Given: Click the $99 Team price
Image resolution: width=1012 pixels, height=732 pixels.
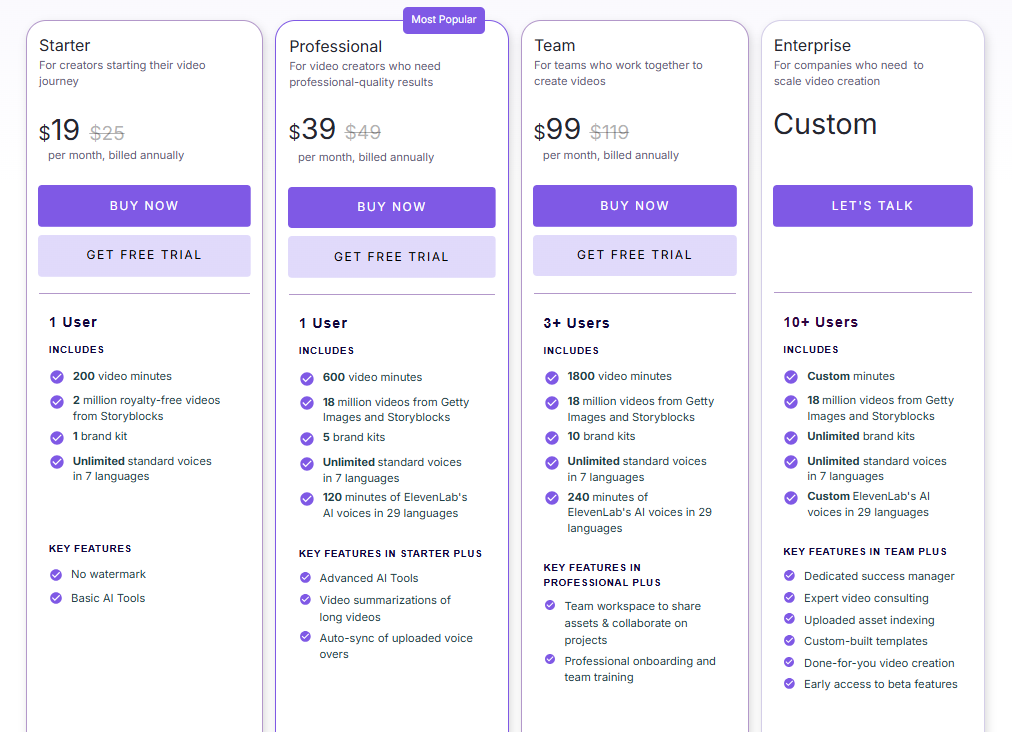Looking at the screenshot, I should (x=557, y=130).
